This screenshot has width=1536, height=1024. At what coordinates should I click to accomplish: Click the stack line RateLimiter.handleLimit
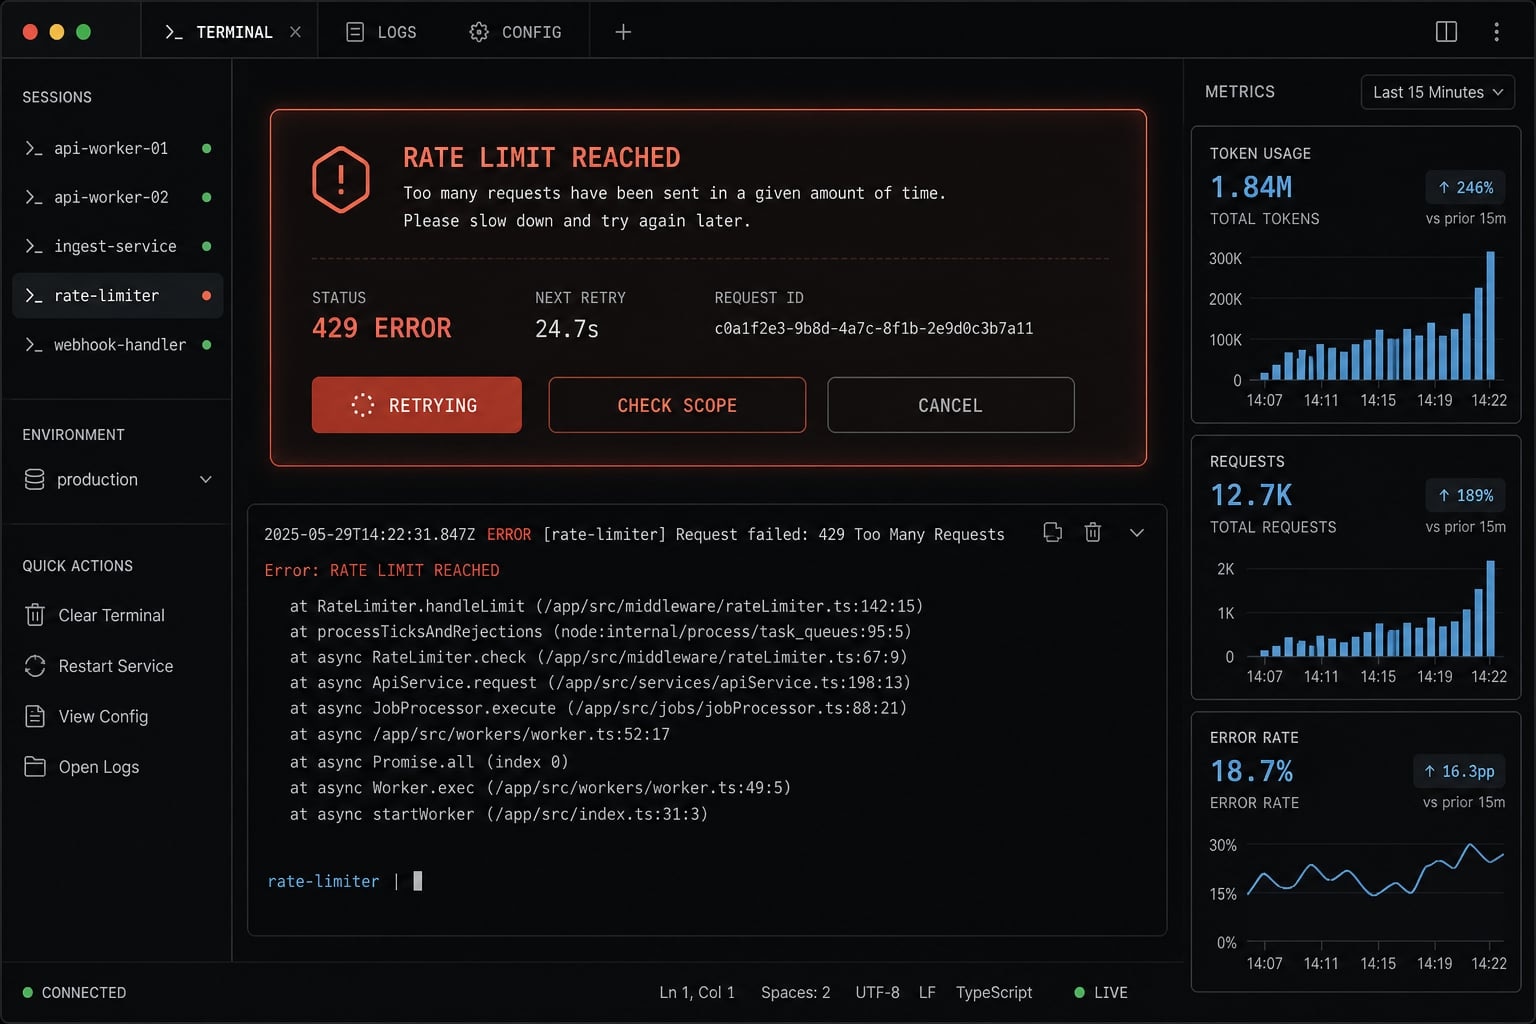tap(606, 606)
